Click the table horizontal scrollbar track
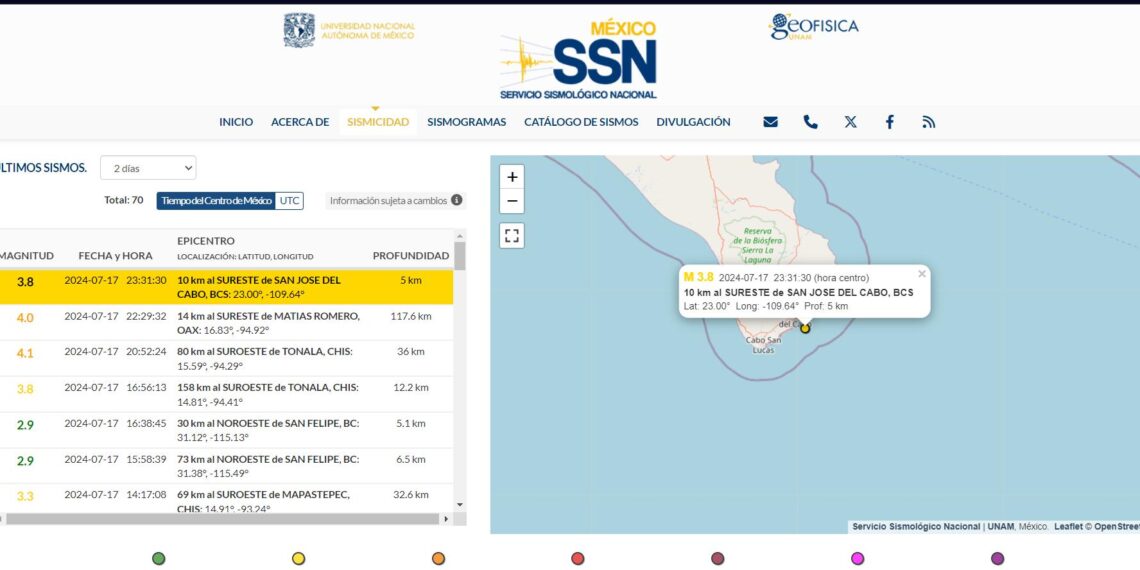 (x=222, y=519)
